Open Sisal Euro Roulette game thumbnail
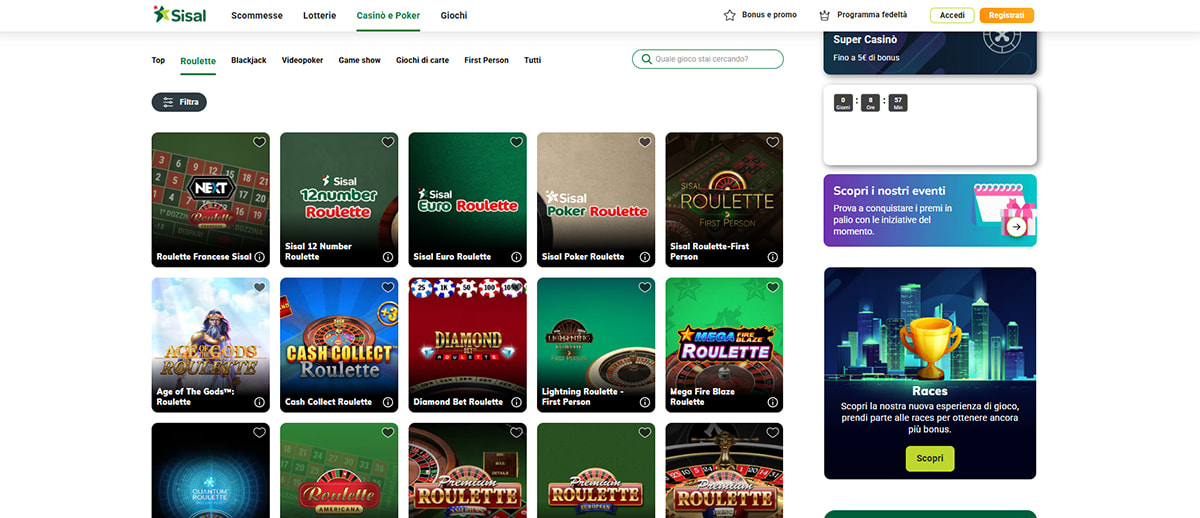This screenshot has height=518, width=1200. (468, 199)
